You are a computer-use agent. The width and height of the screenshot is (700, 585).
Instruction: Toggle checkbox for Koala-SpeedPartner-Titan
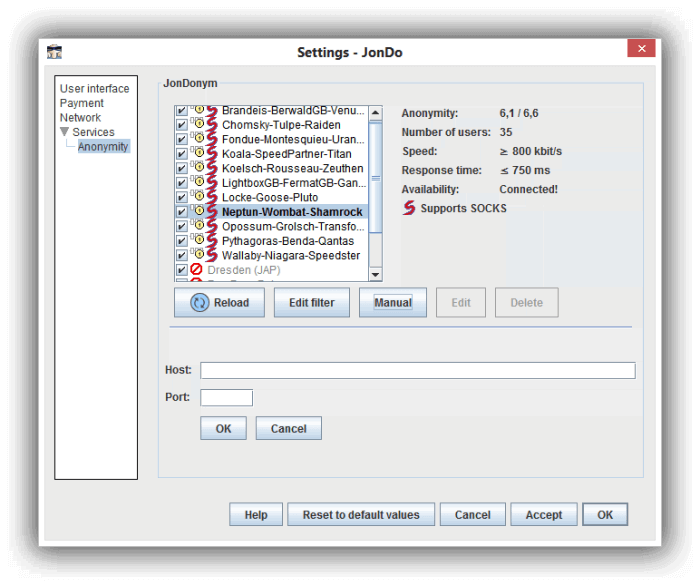point(181,154)
